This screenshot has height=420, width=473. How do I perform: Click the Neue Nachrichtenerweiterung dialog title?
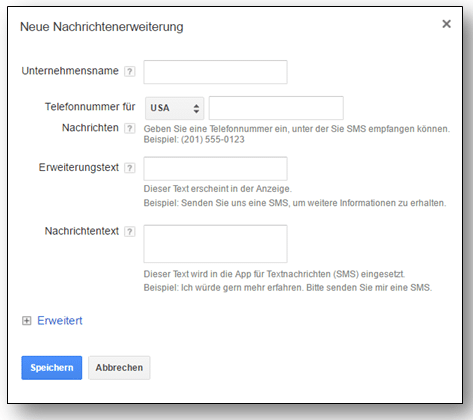(102, 27)
